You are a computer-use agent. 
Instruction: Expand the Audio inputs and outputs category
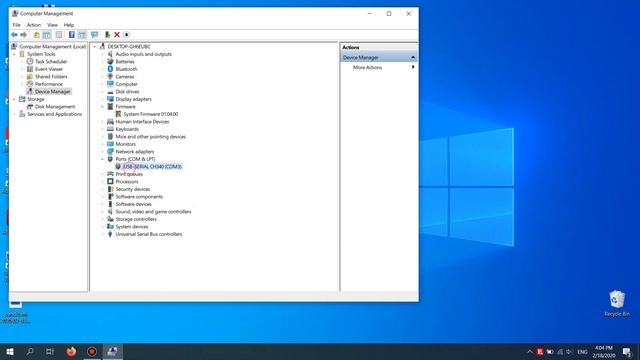[102, 54]
